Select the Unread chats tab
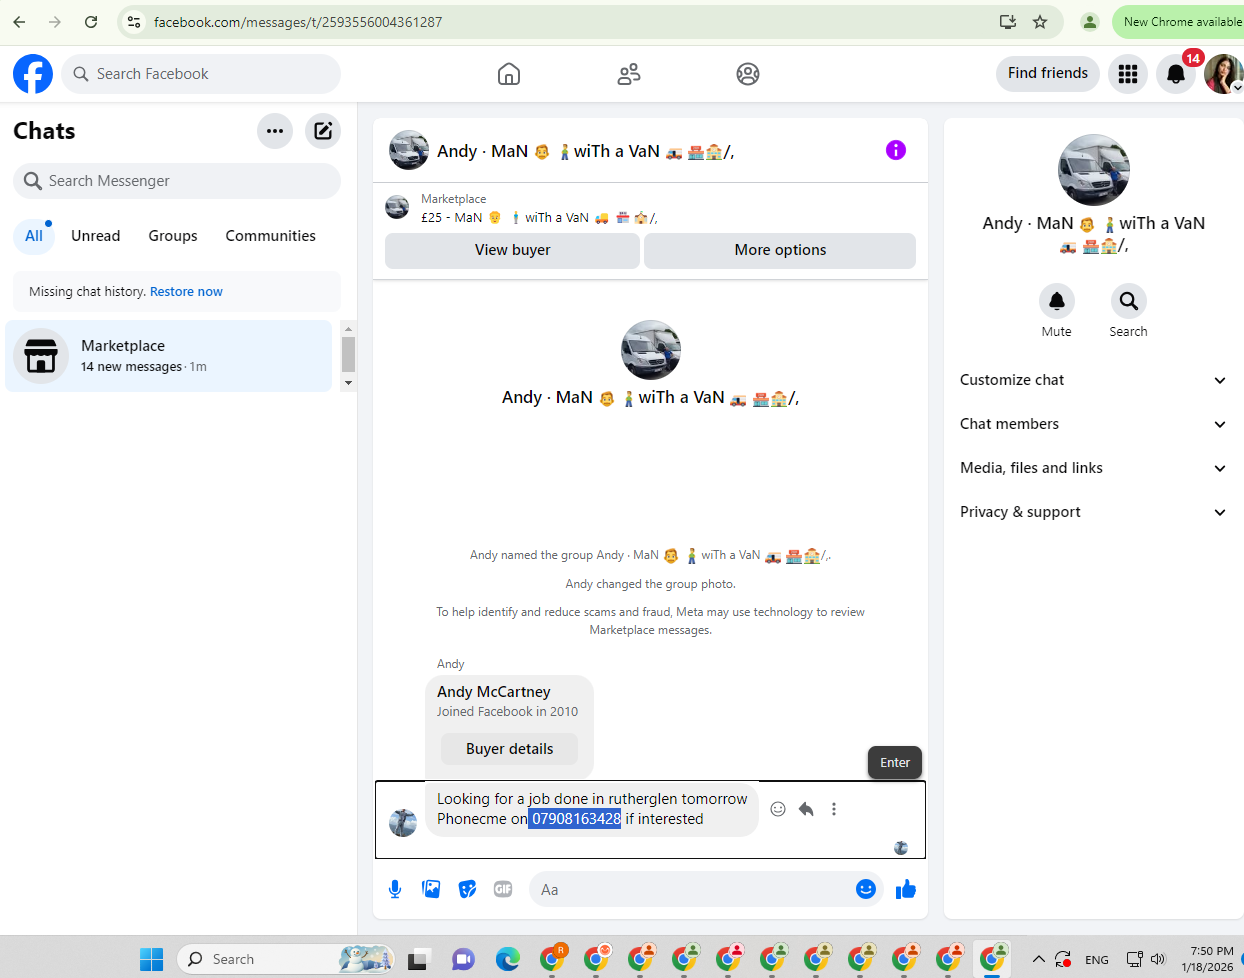 point(96,236)
